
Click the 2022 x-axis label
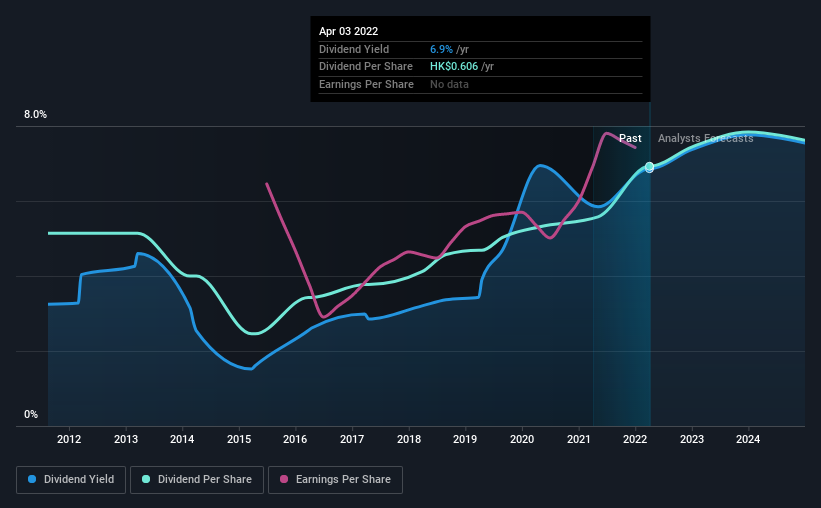(635, 439)
